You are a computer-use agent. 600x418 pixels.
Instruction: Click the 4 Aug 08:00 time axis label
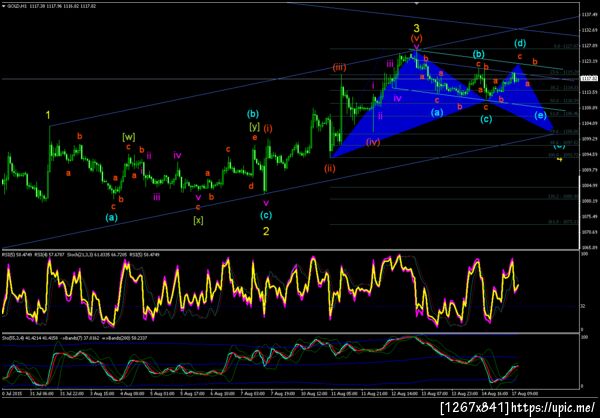click(x=132, y=393)
